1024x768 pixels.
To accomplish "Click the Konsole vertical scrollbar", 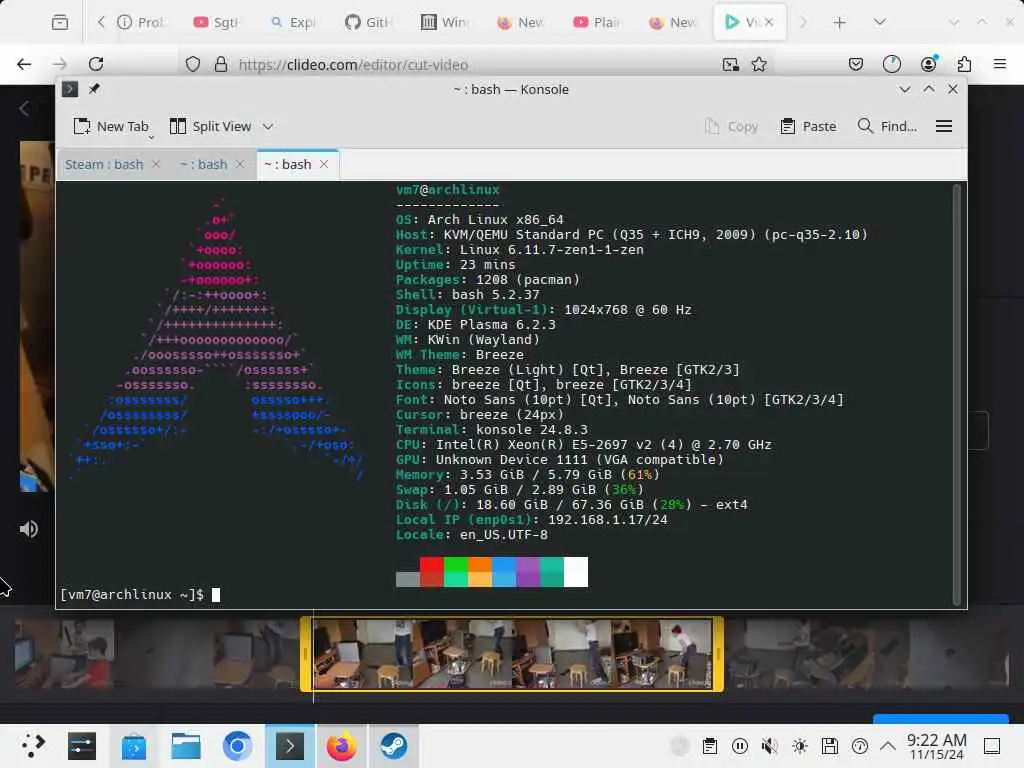I will pyautogui.click(x=957, y=394).
